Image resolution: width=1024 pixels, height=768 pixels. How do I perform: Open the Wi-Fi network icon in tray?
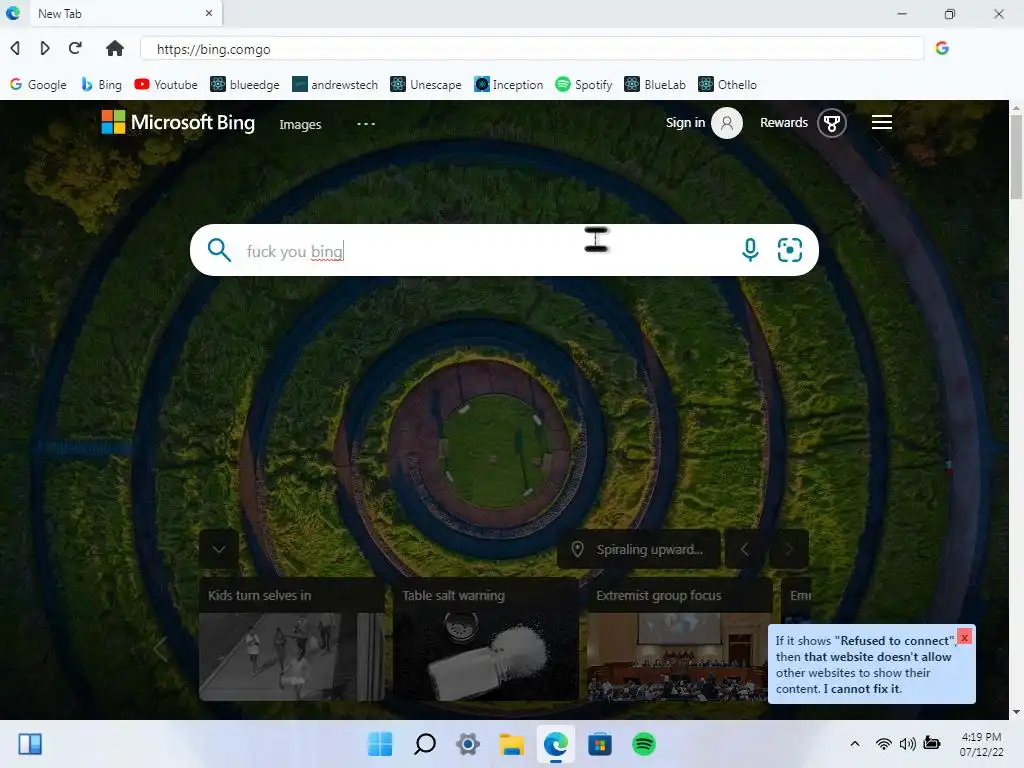[x=884, y=744]
